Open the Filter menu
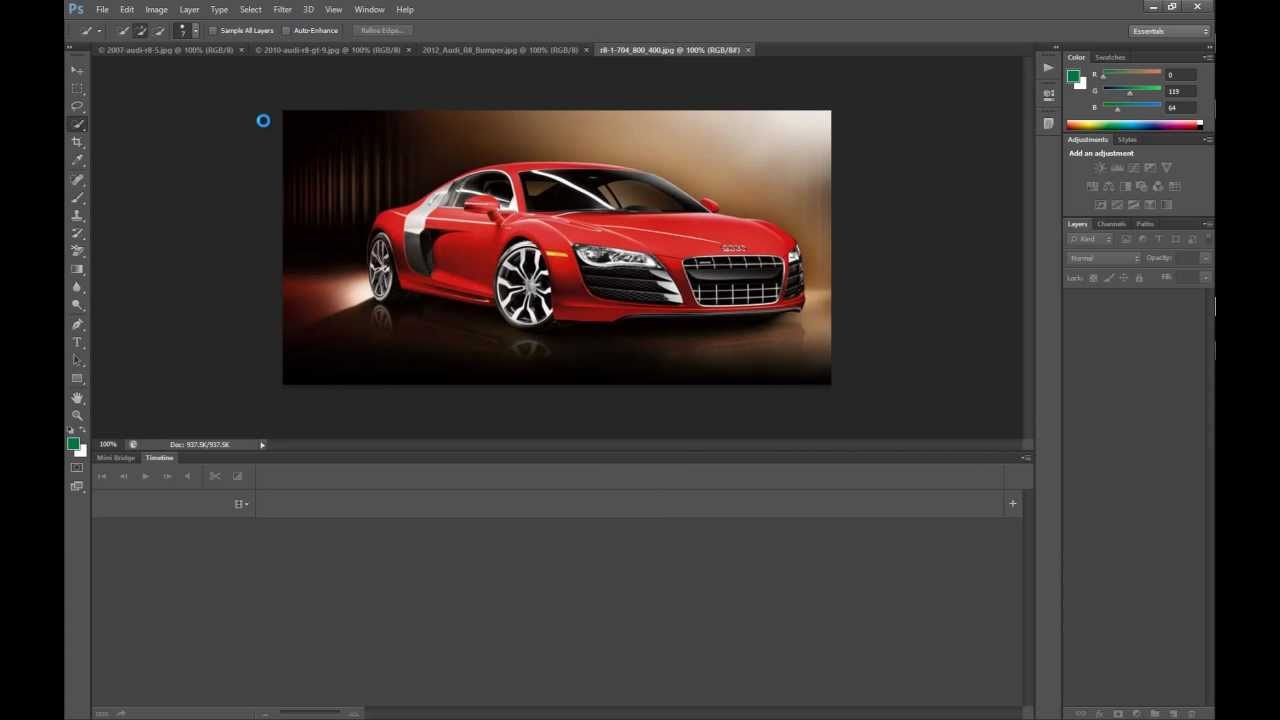 282,9
